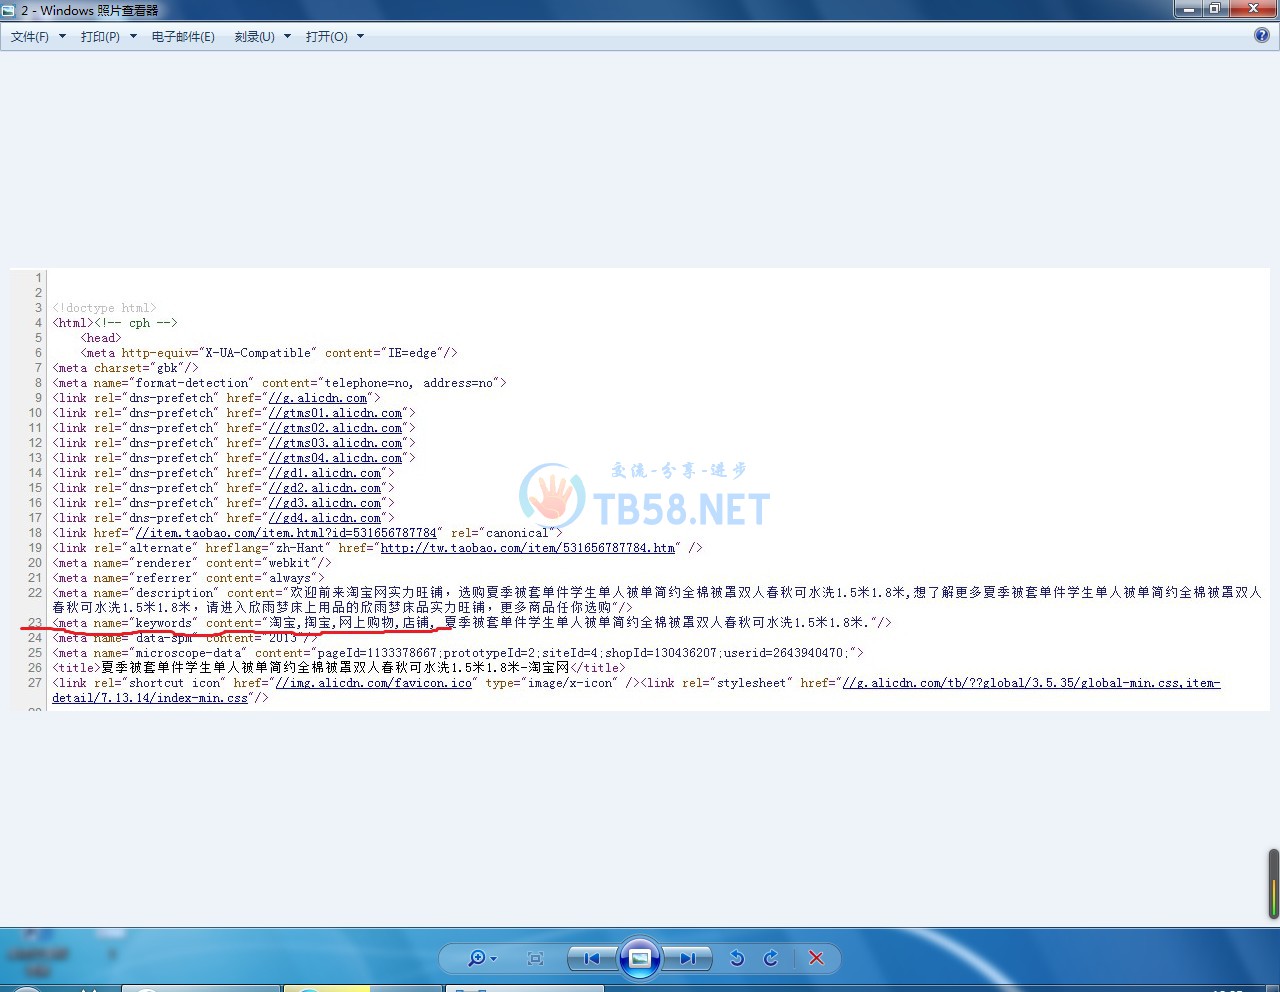
Task: Restore down the photo viewer window
Action: tap(1215, 9)
